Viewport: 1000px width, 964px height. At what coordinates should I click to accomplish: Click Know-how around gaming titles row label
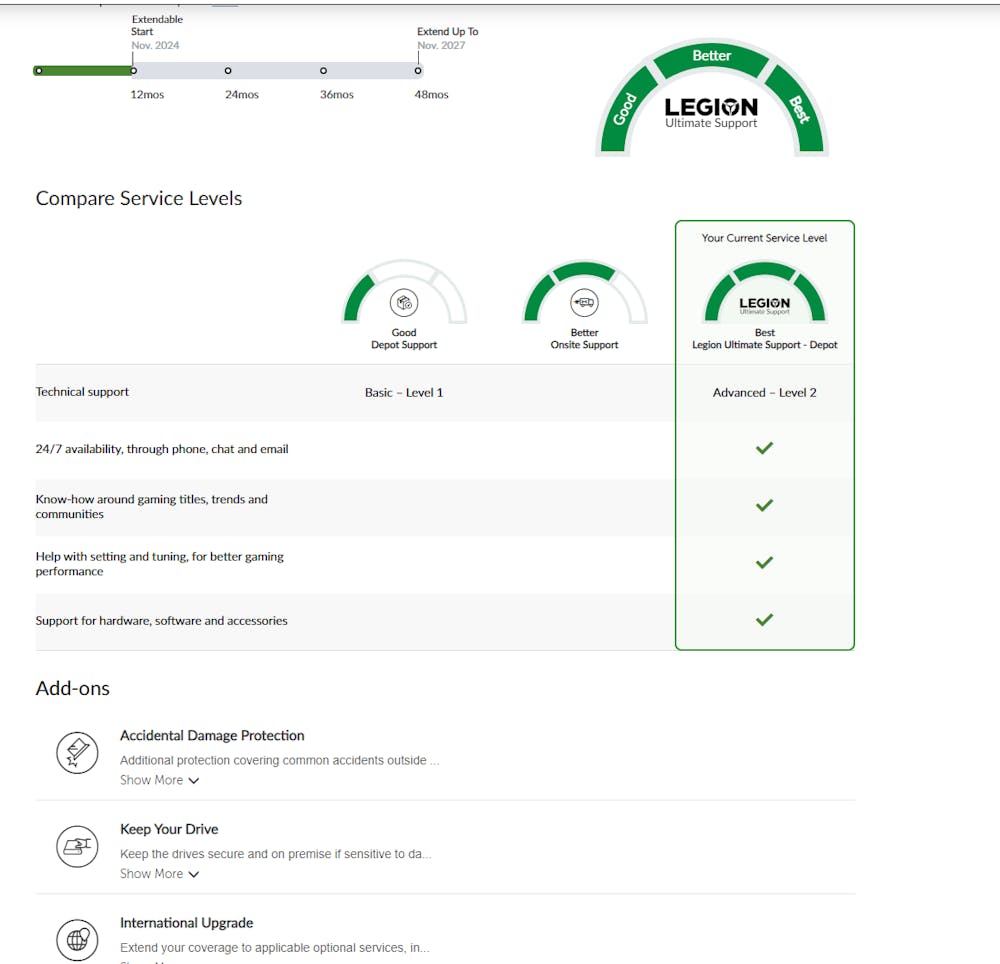coord(152,506)
